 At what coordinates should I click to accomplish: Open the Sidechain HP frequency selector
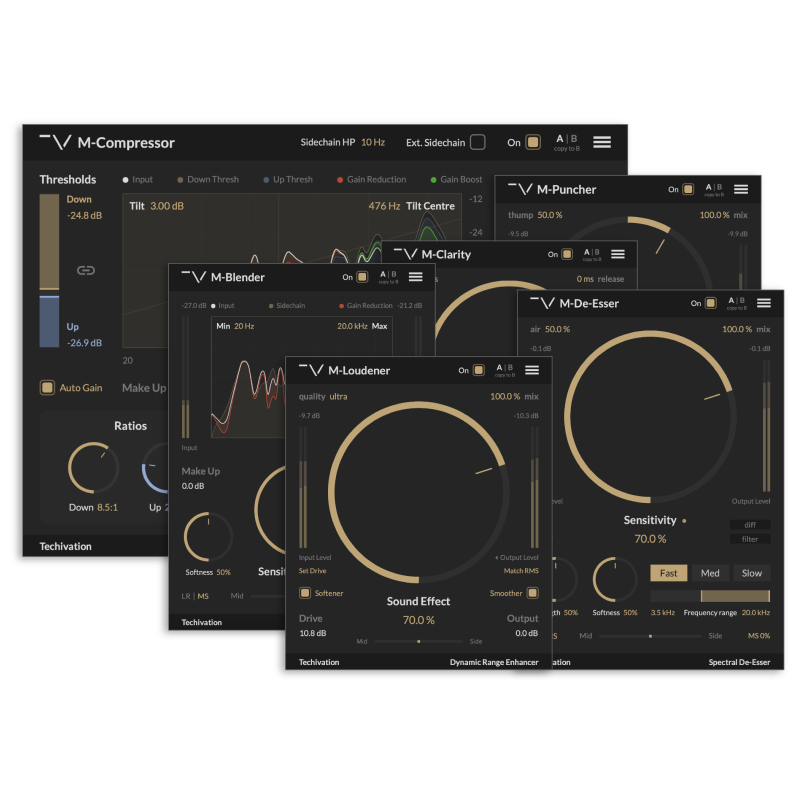click(371, 141)
